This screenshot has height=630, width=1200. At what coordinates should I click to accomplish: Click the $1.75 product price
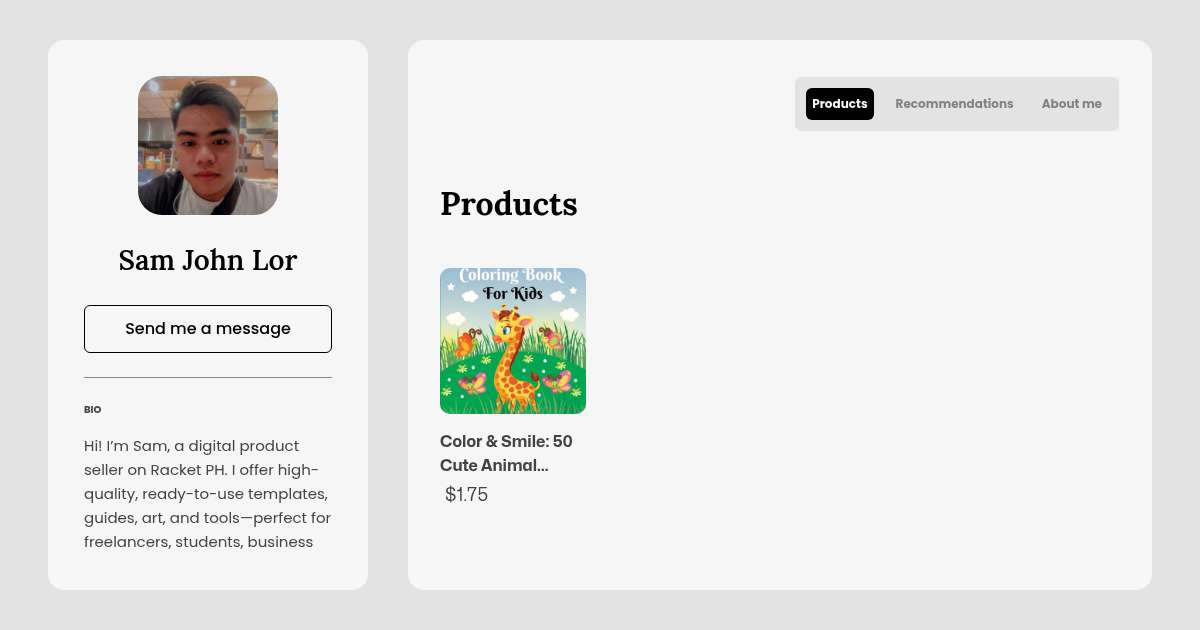tap(466, 494)
